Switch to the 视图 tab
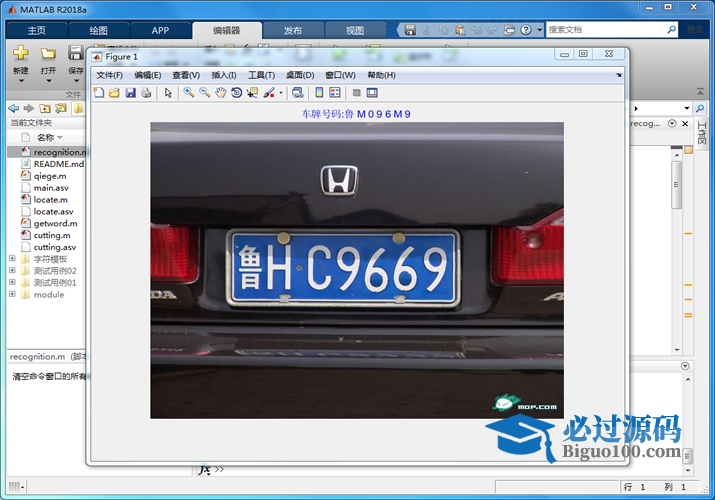This screenshot has width=715, height=500. pos(355,31)
